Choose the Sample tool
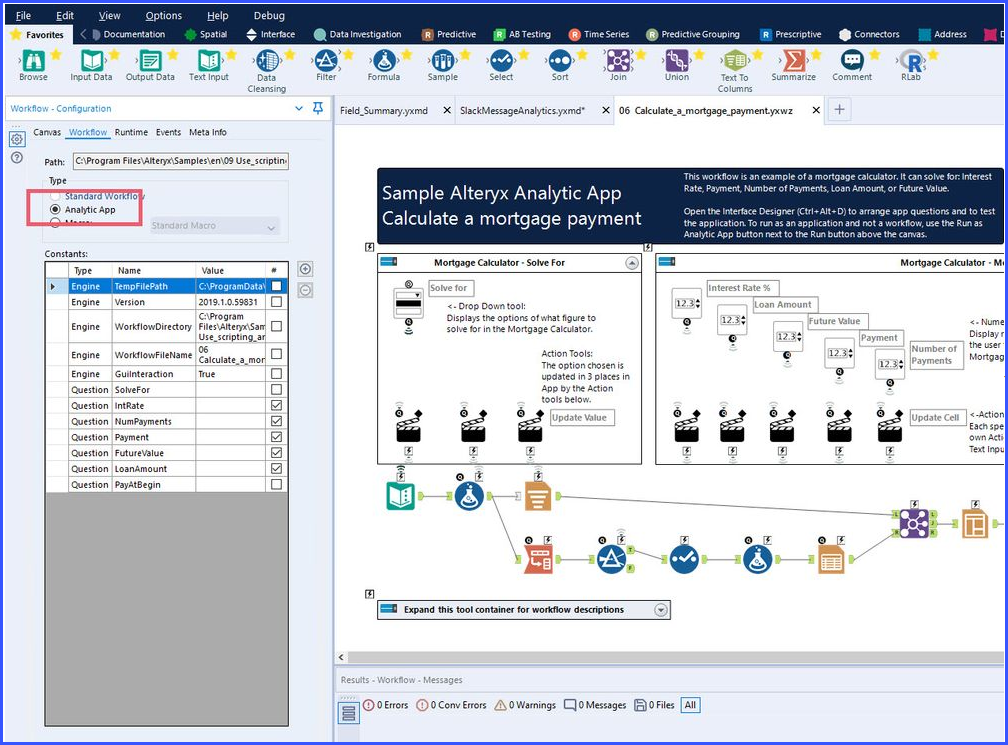The image size is (1008, 745). point(442,61)
